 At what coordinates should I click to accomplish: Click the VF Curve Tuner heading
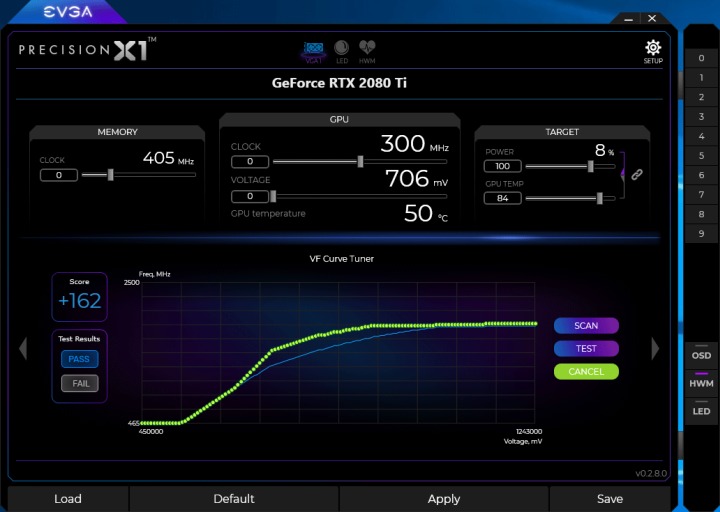point(342,259)
